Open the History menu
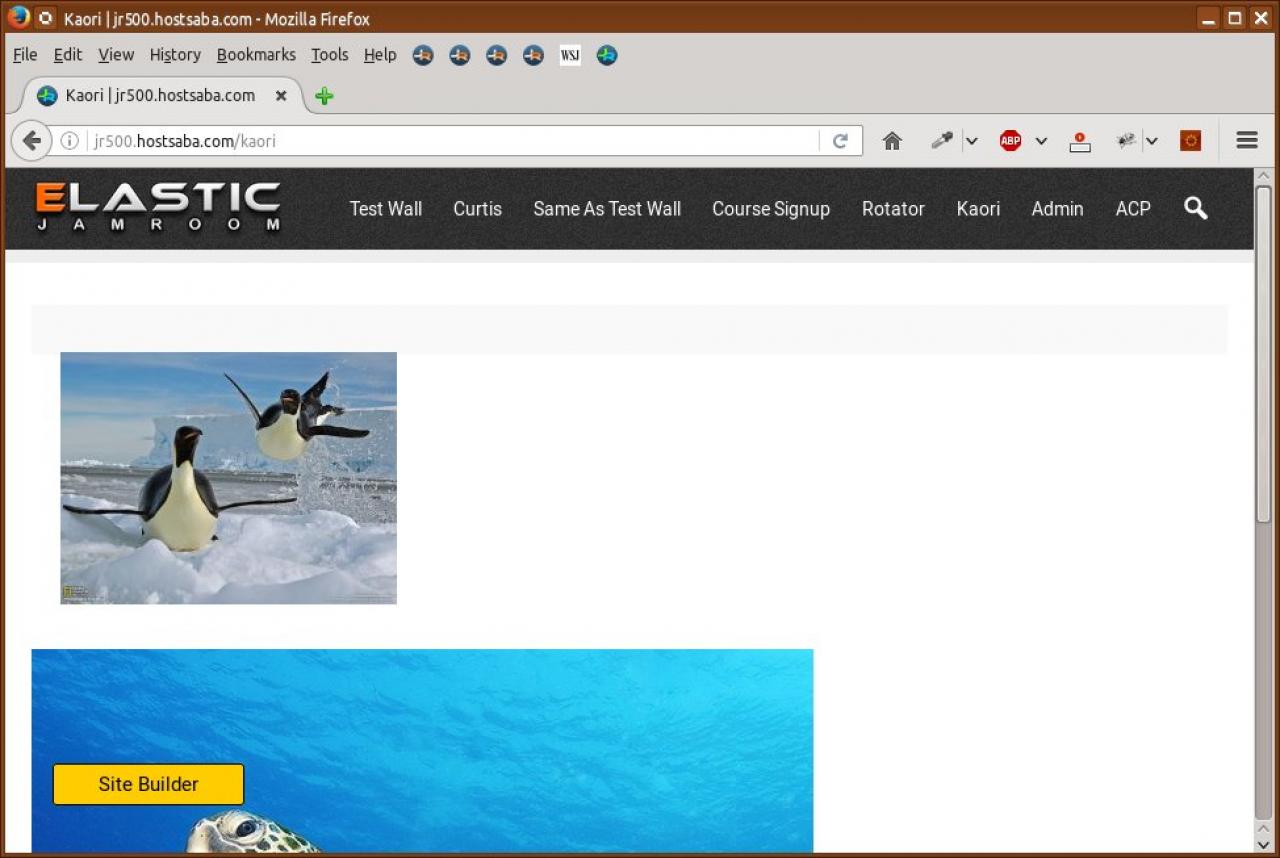1280x858 pixels. 175,55
